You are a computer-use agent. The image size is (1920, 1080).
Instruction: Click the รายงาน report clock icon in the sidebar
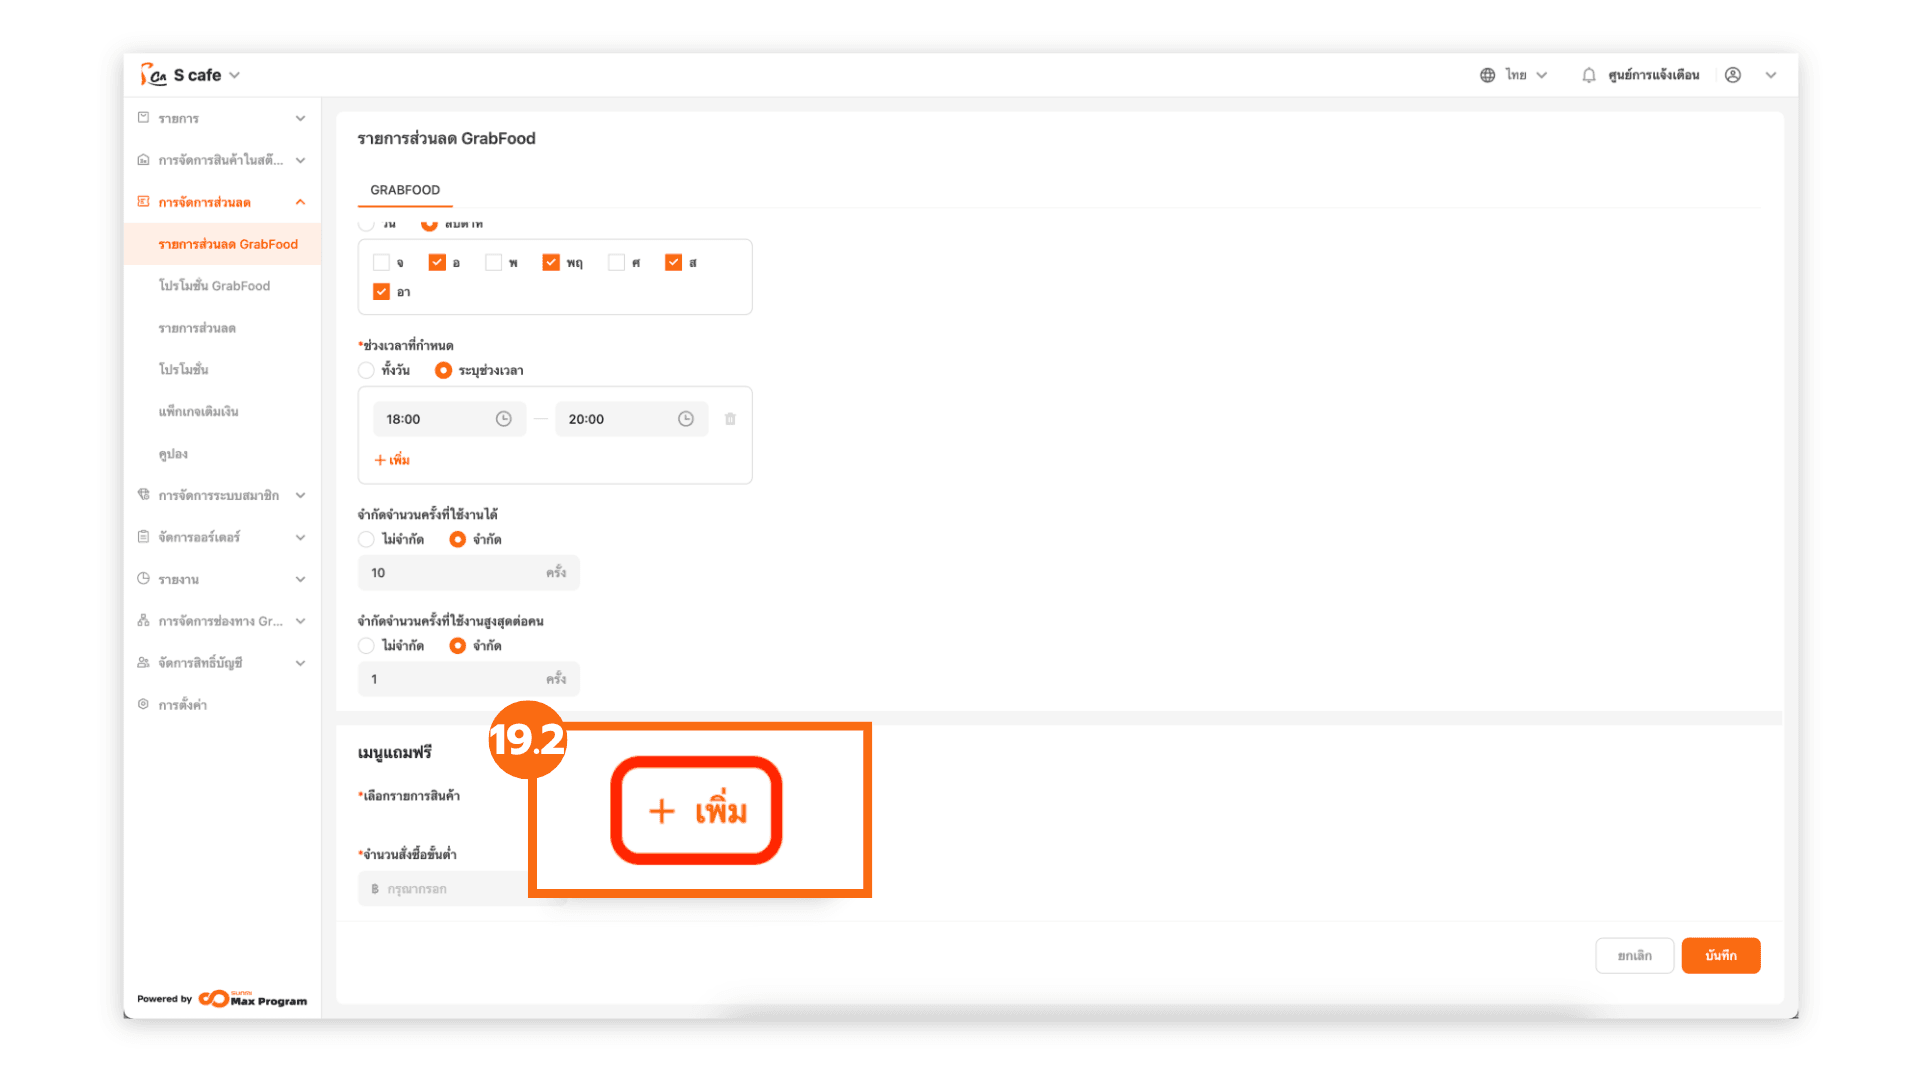(143, 579)
